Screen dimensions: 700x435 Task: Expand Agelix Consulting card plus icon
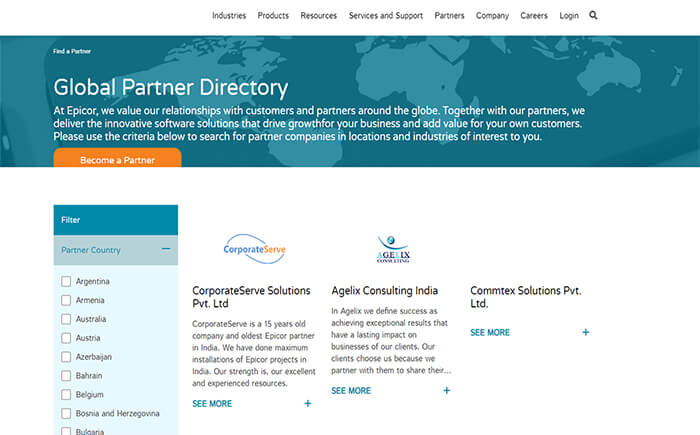point(446,390)
